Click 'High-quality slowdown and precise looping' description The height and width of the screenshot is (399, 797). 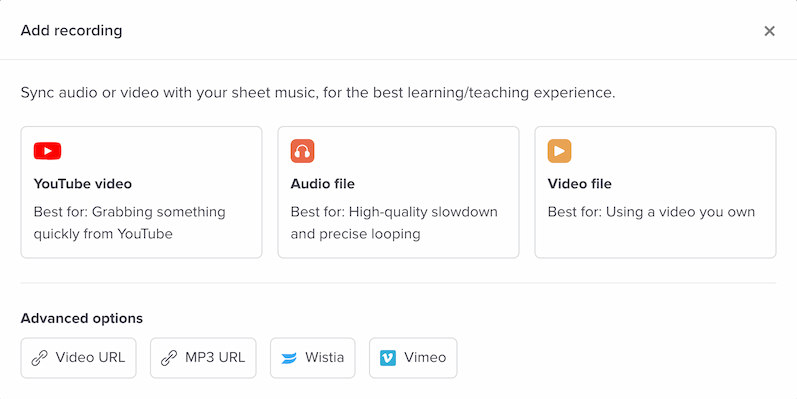394,223
